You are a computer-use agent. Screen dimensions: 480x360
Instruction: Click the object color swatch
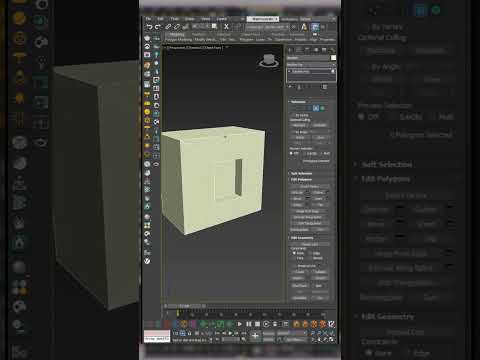[x=333, y=58]
